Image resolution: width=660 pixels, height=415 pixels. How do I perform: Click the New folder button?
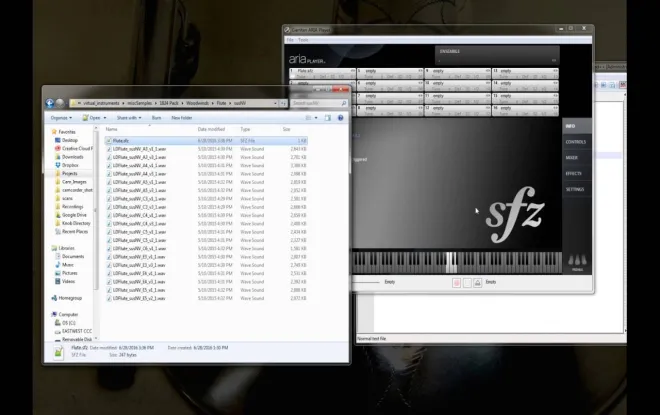point(182,118)
